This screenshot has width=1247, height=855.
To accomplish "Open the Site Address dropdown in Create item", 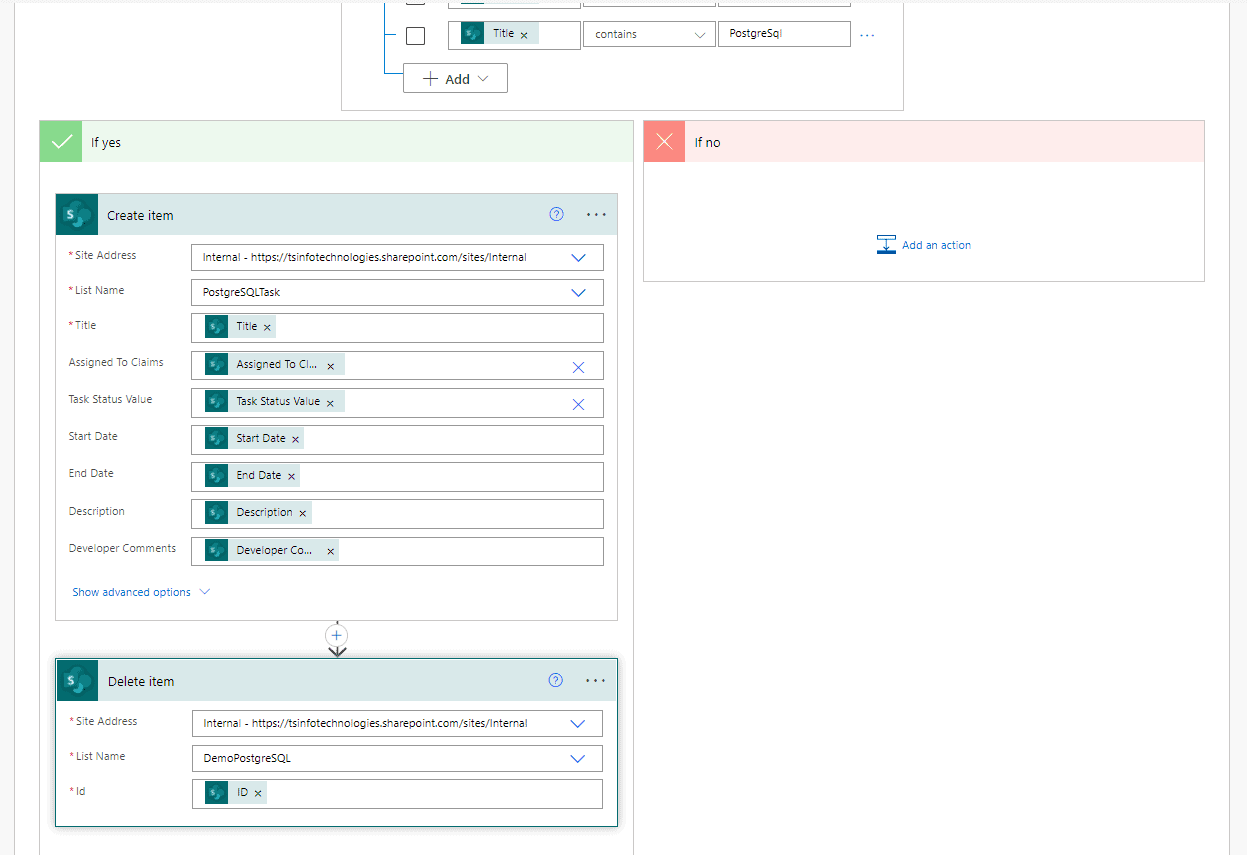I will [x=578, y=257].
